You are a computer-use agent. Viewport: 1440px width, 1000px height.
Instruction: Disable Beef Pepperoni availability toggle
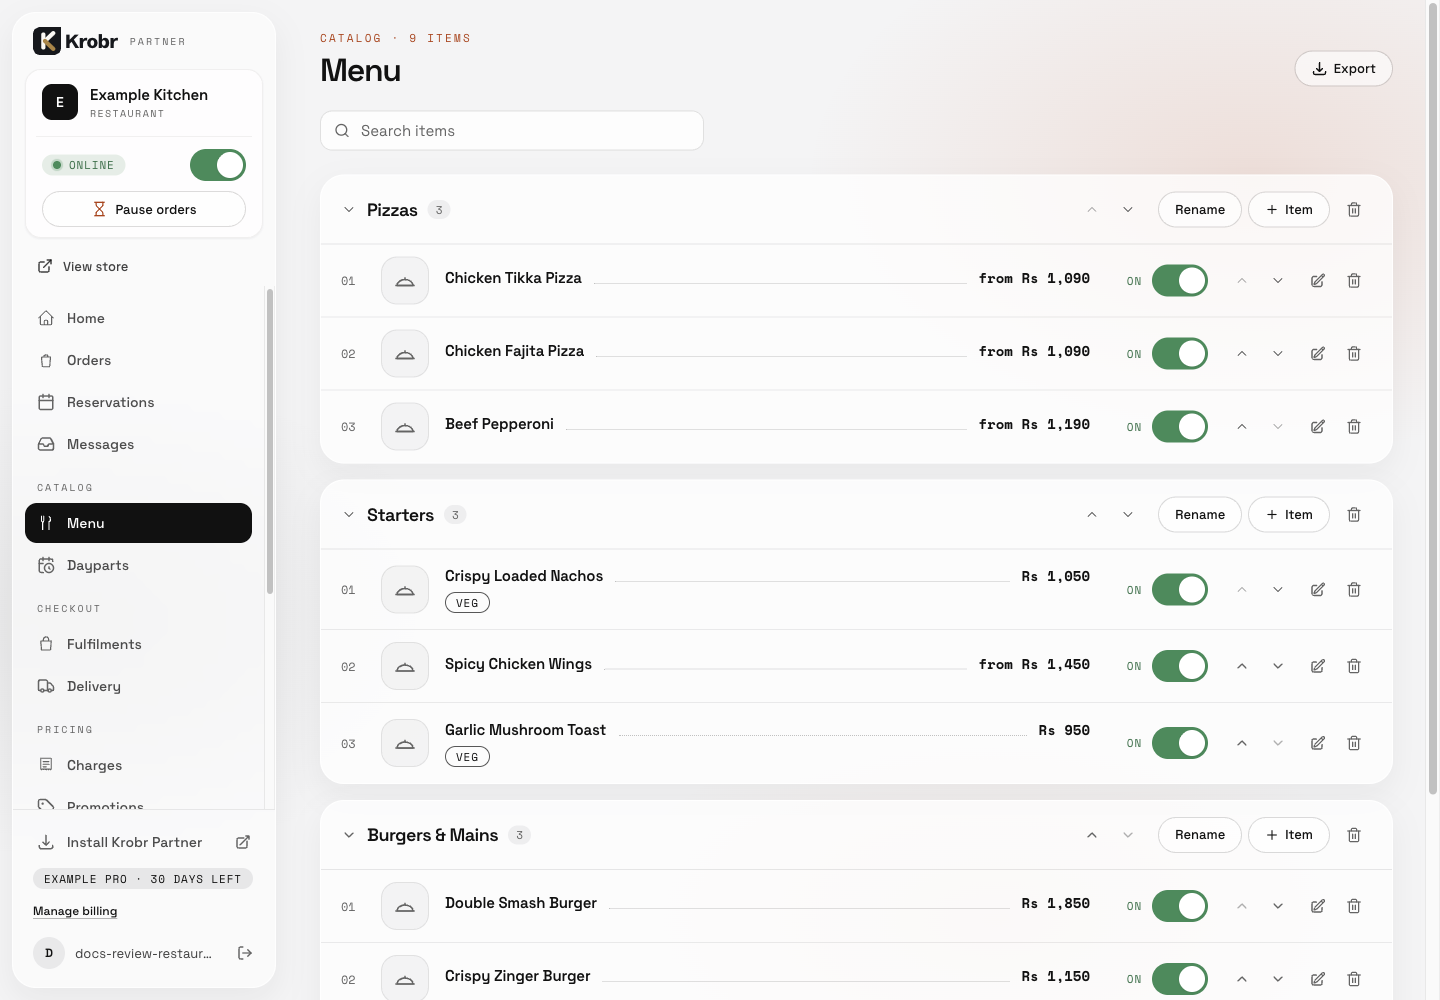tap(1180, 427)
